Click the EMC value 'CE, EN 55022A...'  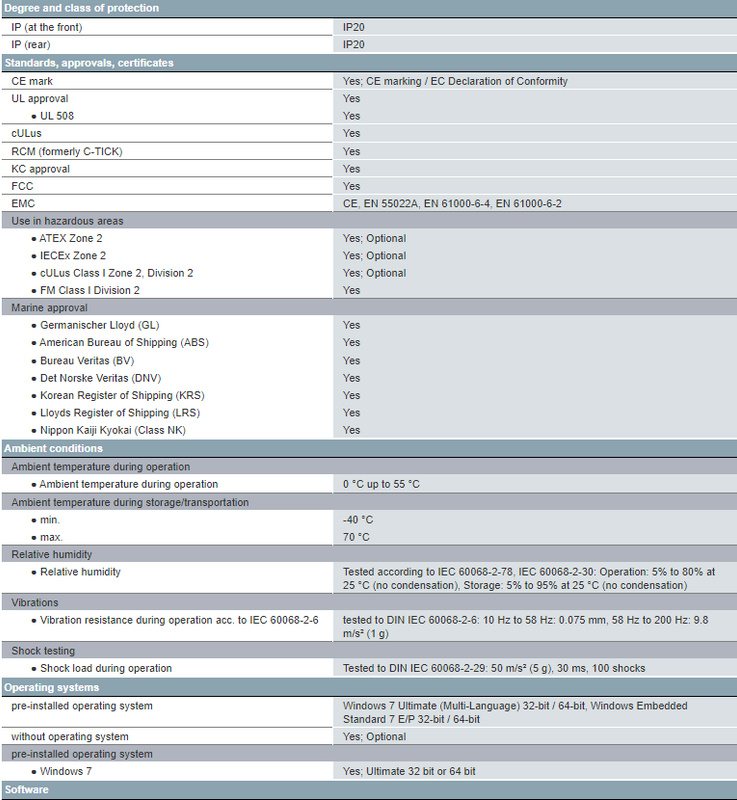452,204
